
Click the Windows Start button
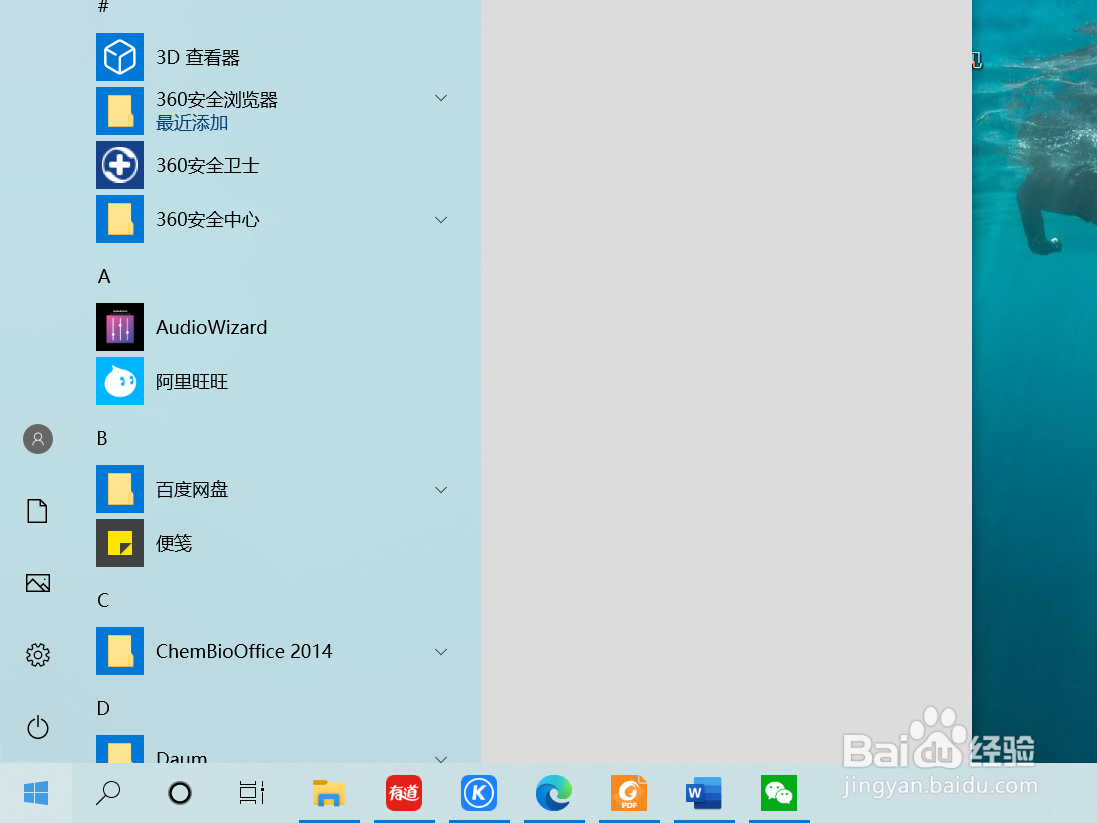[36, 793]
